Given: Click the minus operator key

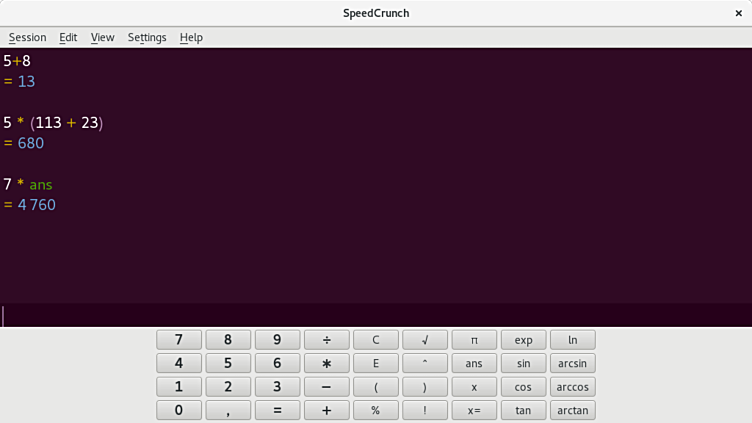Looking at the screenshot, I should [326, 387].
